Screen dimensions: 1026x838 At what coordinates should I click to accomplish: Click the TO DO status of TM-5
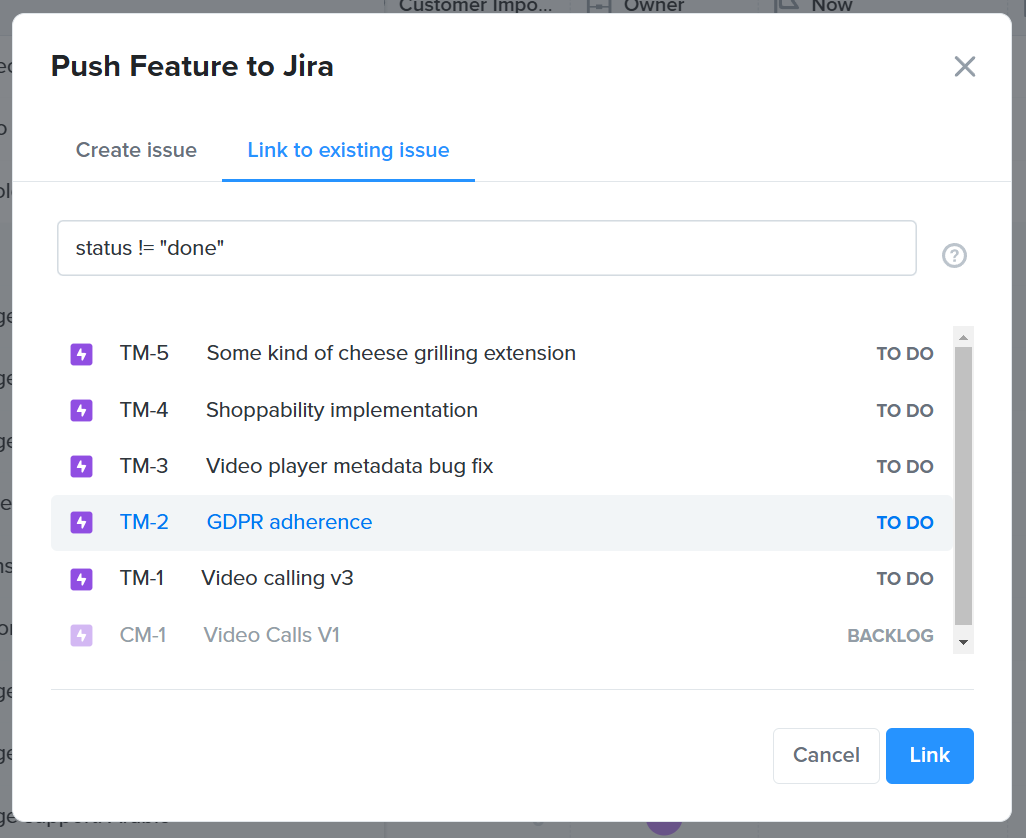pos(905,354)
